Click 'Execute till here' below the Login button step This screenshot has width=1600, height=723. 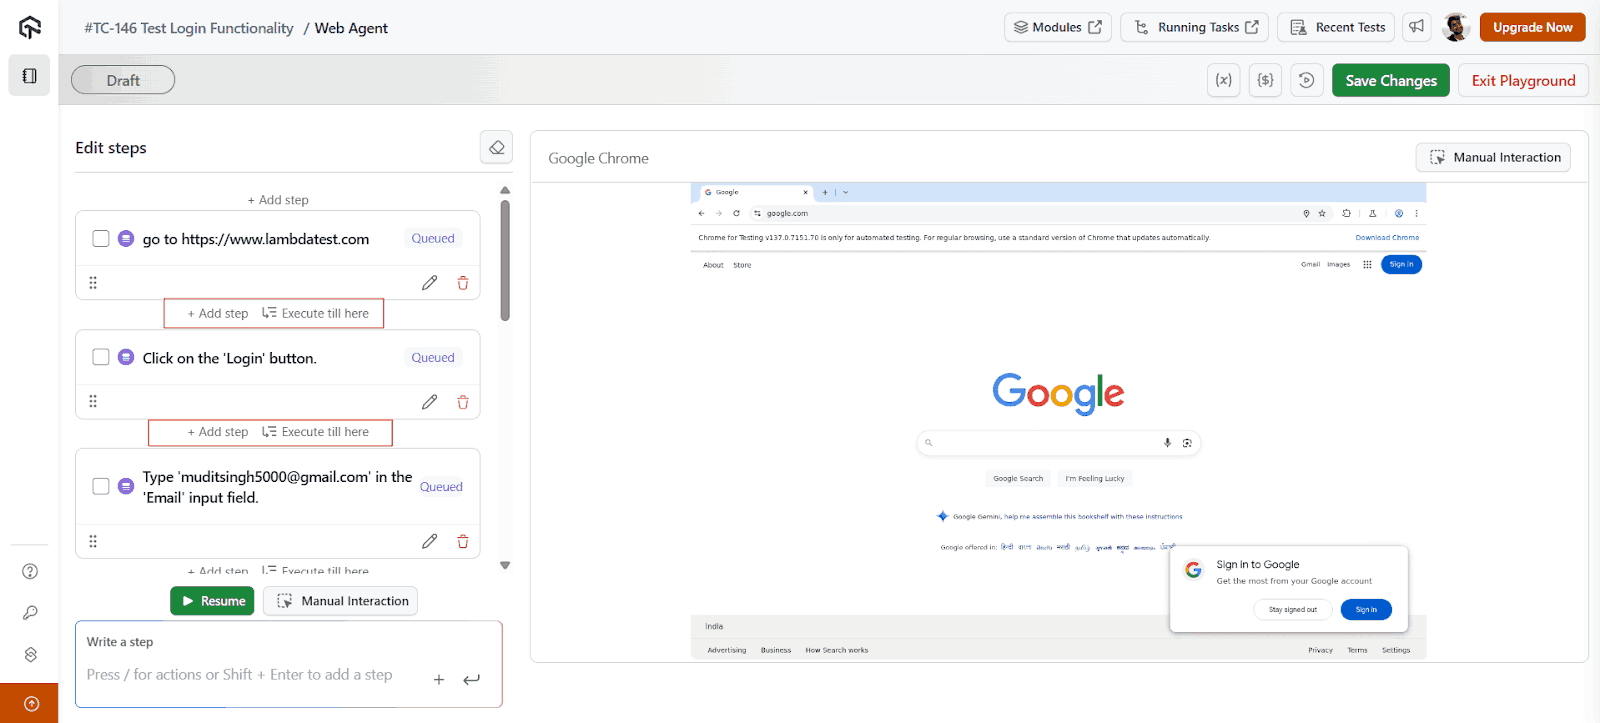pyautogui.click(x=316, y=432)
